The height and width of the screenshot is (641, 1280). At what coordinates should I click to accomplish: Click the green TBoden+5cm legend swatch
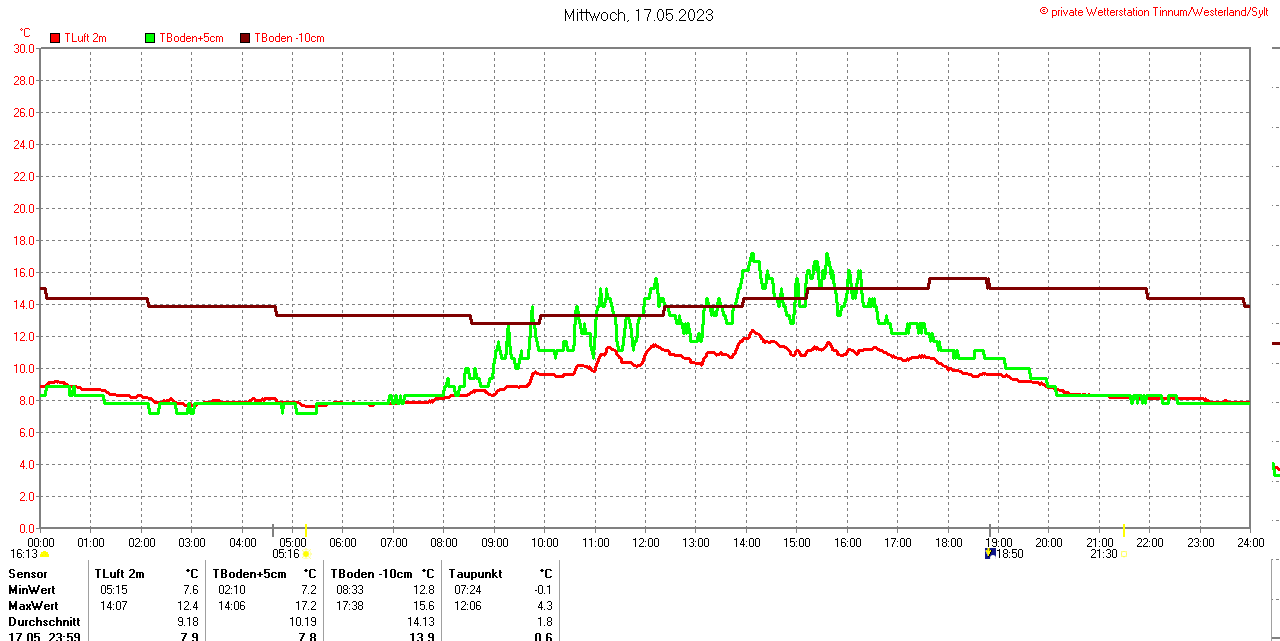coord(151,38)
